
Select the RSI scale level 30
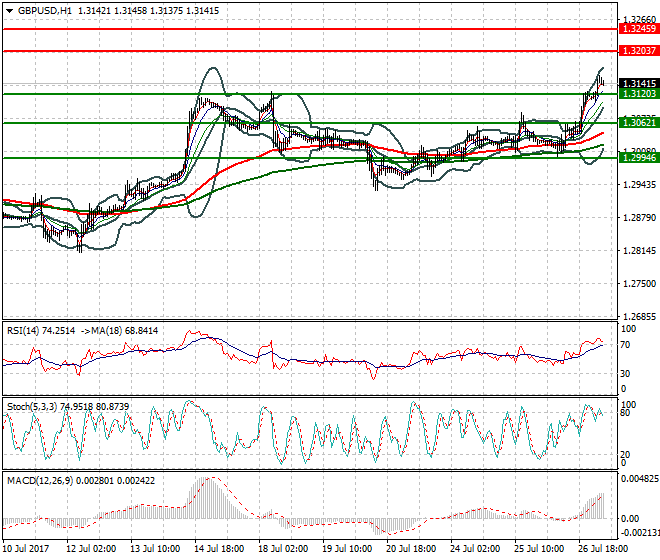click(625, 373)
